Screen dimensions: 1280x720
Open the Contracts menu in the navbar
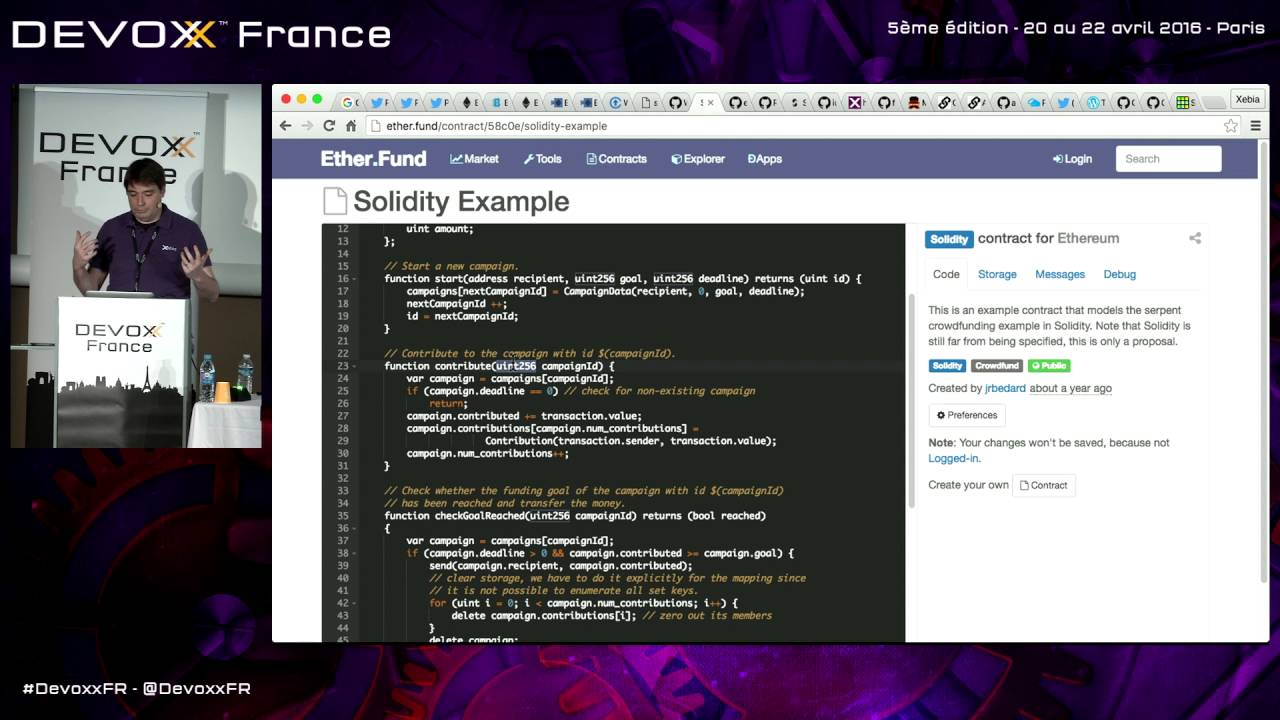click(616, 159)
